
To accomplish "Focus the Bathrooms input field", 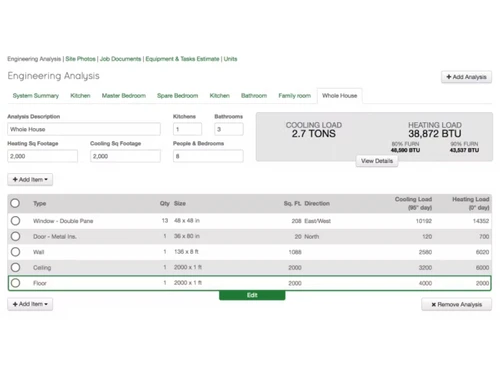I will click(229, 129).
